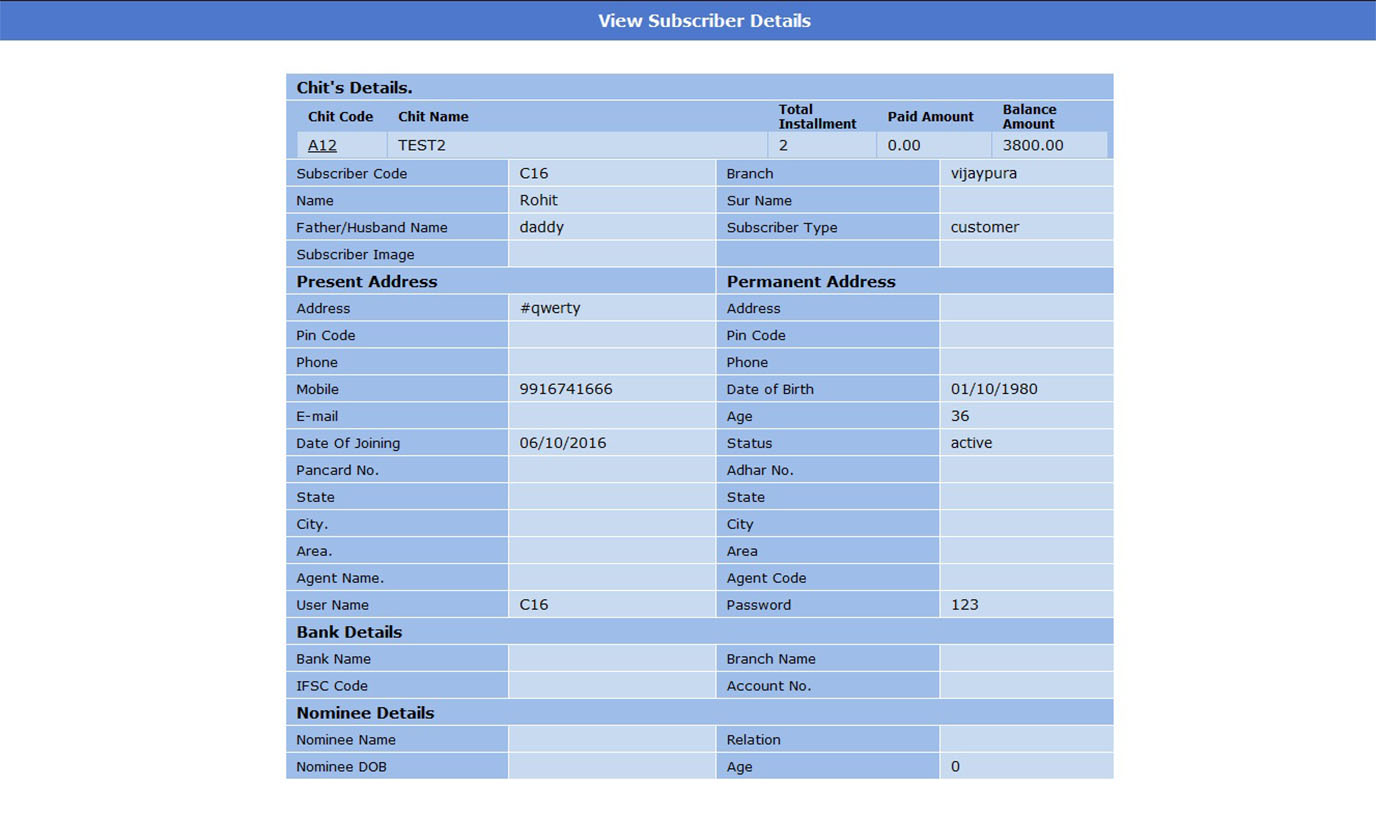The width and height of the screenshot is (1376, 815).
Task: Click the Branch value vijaypura
Action: pos(984,173)
